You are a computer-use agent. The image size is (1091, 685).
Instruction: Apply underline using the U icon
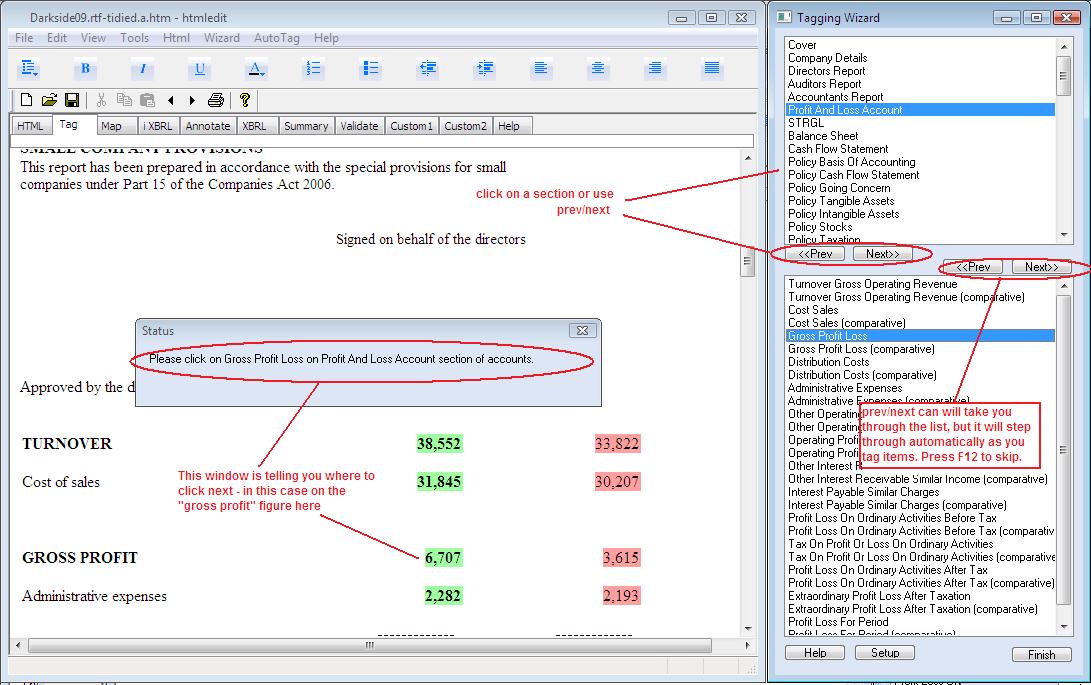[x=200, y=68]
